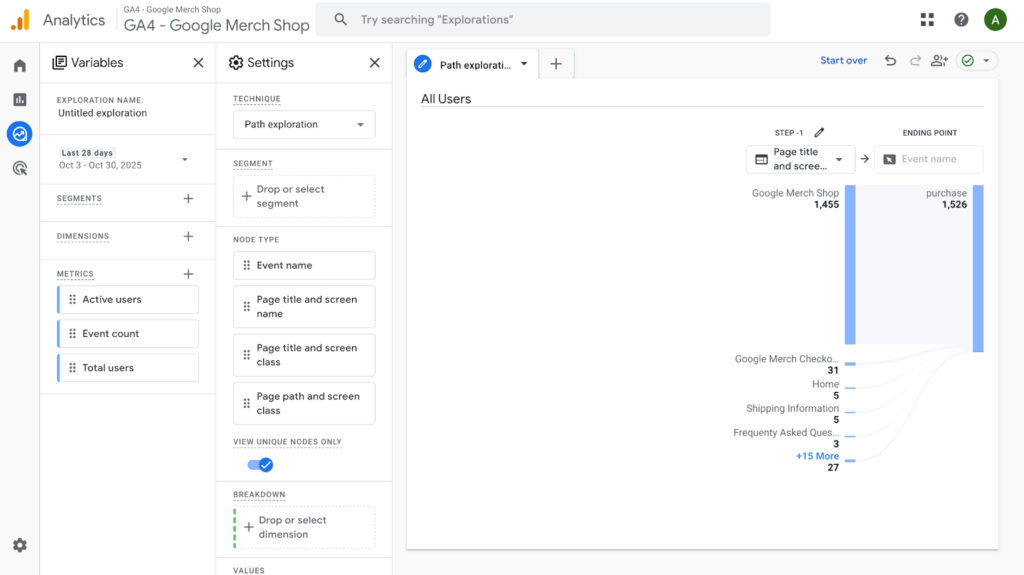Click the undo arrow icon

coord(890,61)
